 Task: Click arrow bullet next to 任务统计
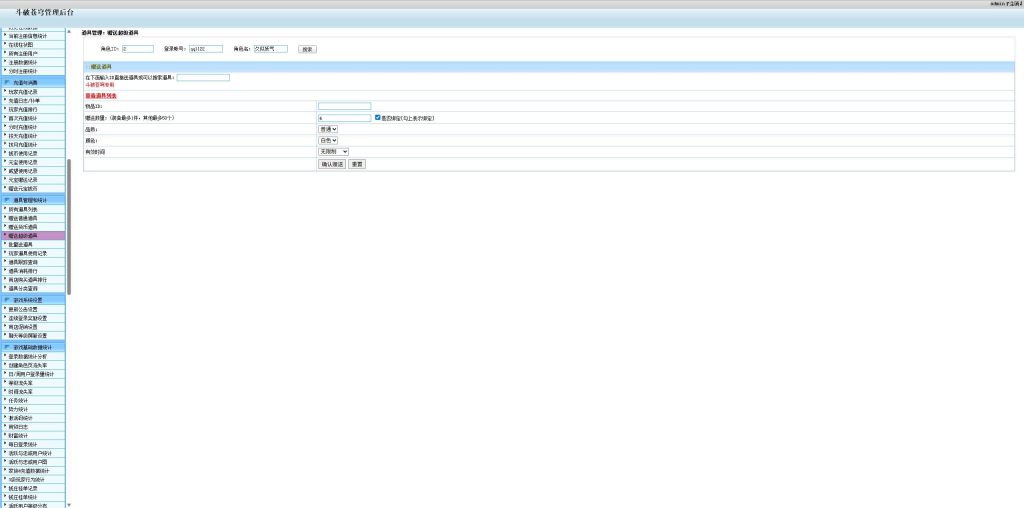click(x=4, y=400)
